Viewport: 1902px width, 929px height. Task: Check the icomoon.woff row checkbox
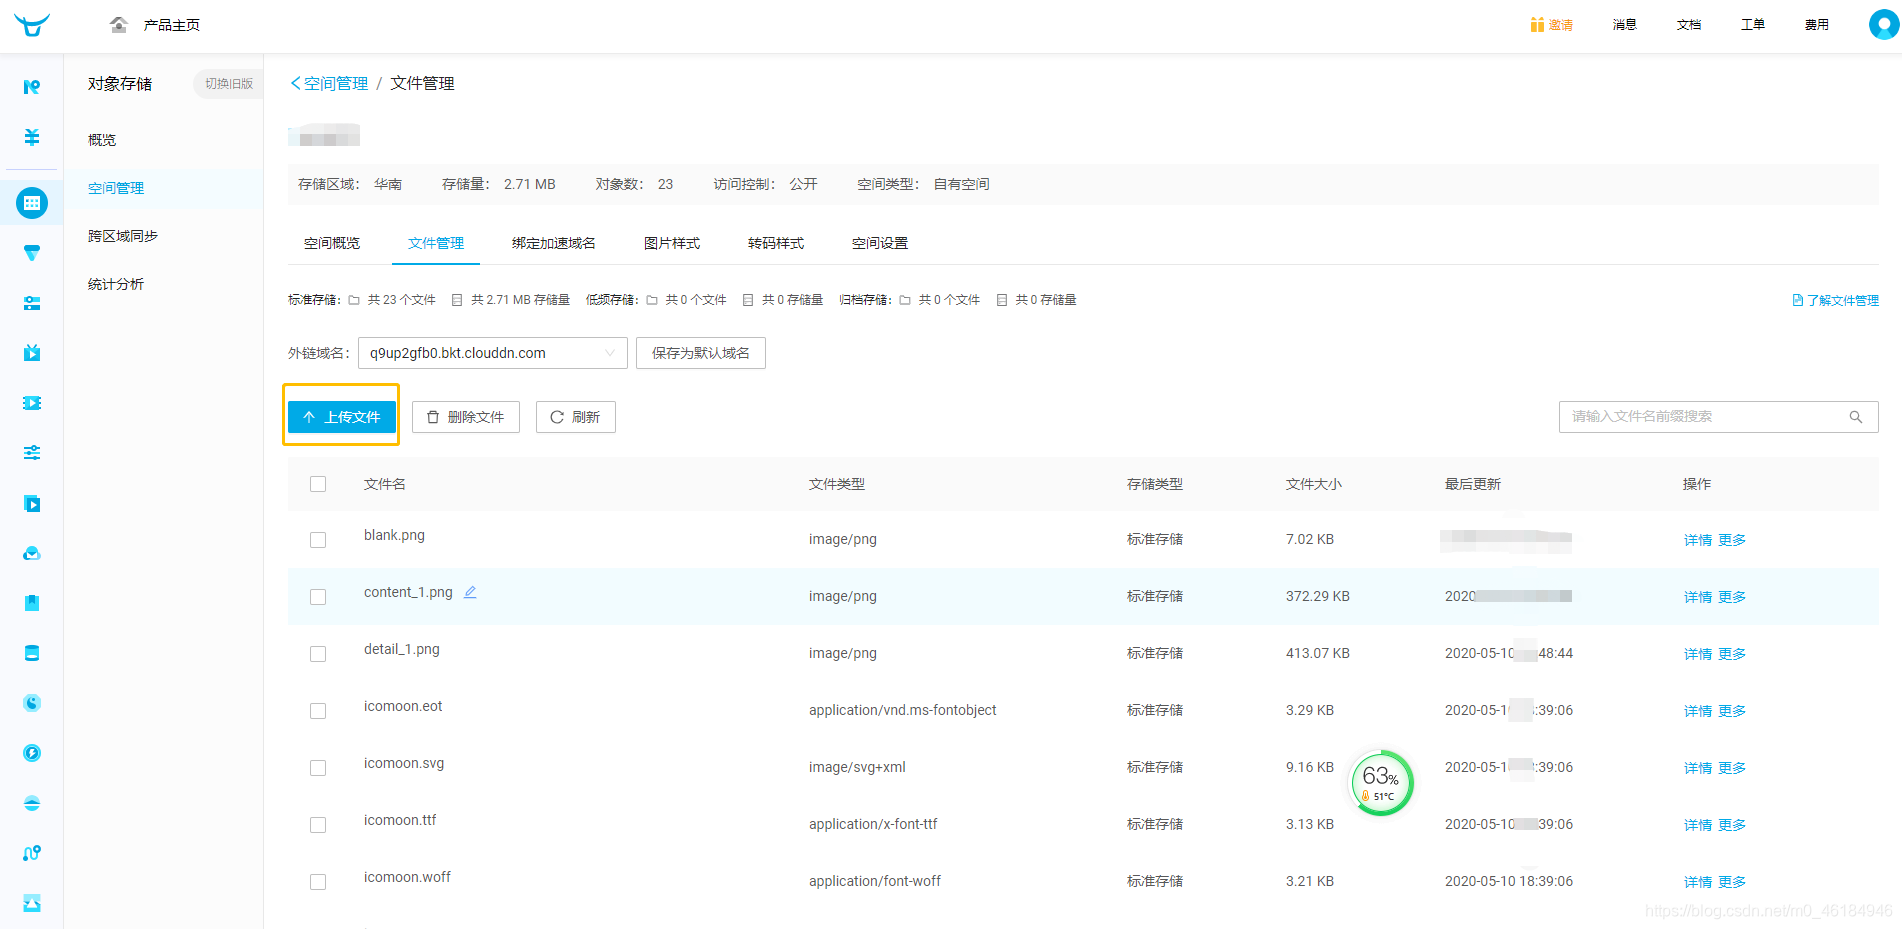click(318, 882)
